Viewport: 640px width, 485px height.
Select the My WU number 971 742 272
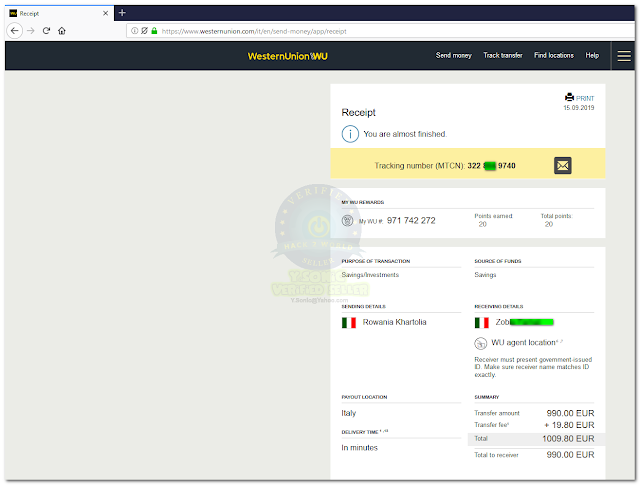(x=411, y=220)
